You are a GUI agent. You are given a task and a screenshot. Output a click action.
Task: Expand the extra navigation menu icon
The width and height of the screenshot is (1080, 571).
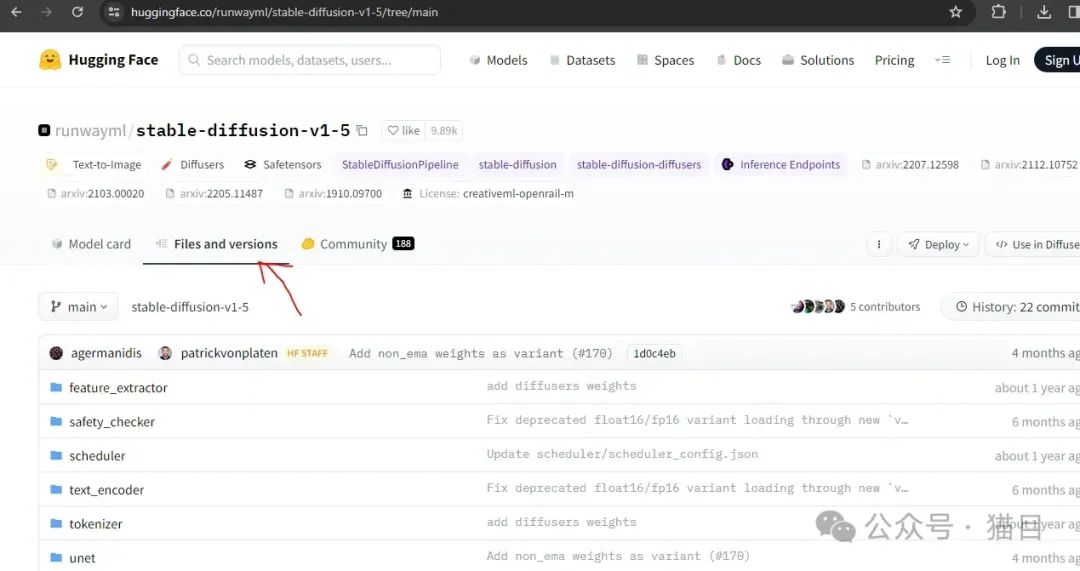pyautogui.click(x=943, y=60)
